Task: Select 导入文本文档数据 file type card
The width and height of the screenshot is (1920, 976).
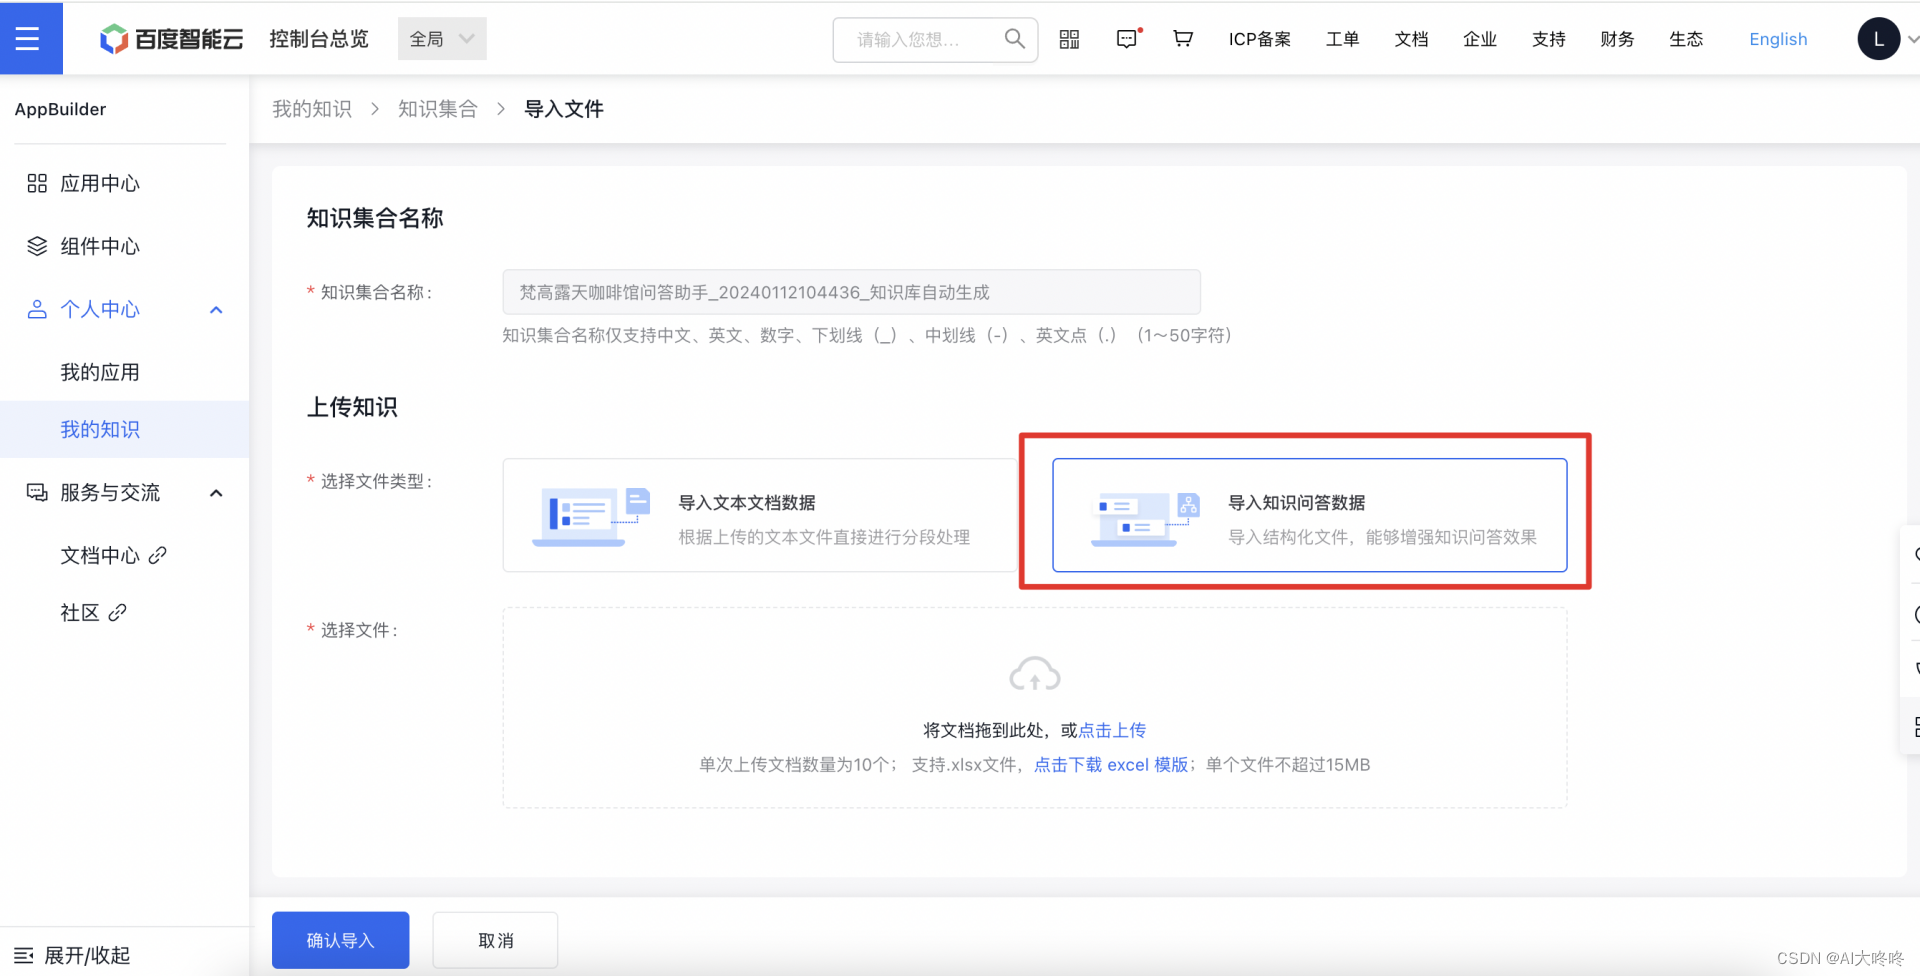Action: coord(760,515)
